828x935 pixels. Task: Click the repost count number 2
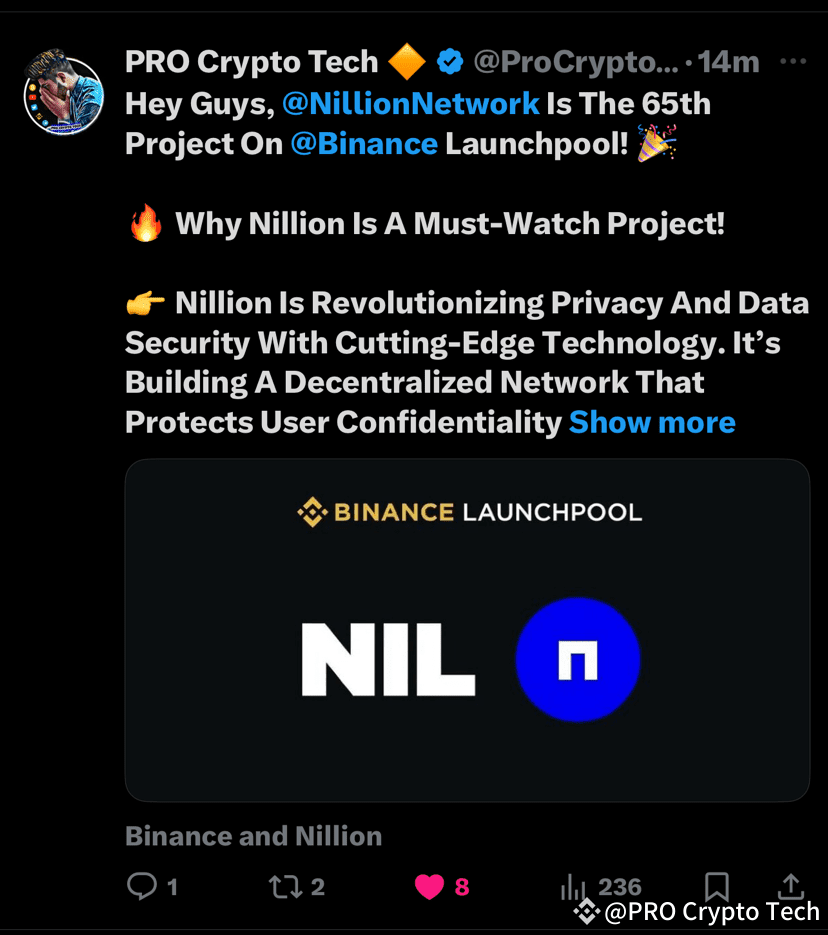[x=315, y=886]
